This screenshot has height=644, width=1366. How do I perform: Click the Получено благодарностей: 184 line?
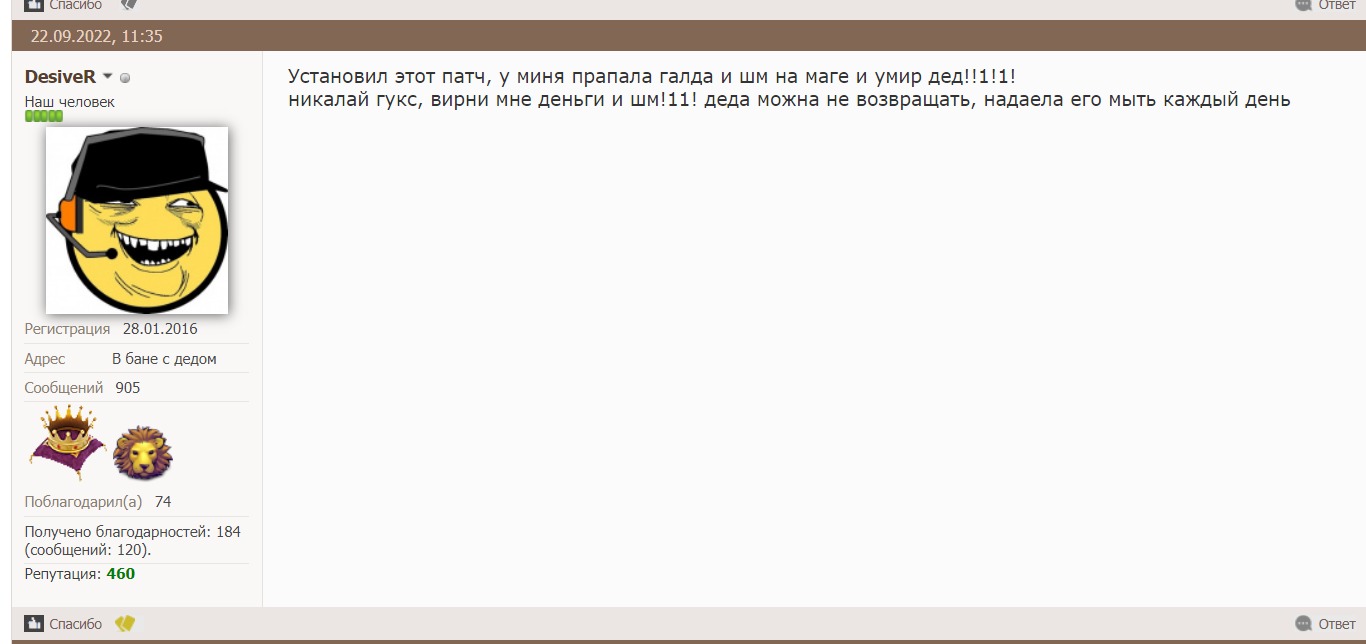[132, 532]
